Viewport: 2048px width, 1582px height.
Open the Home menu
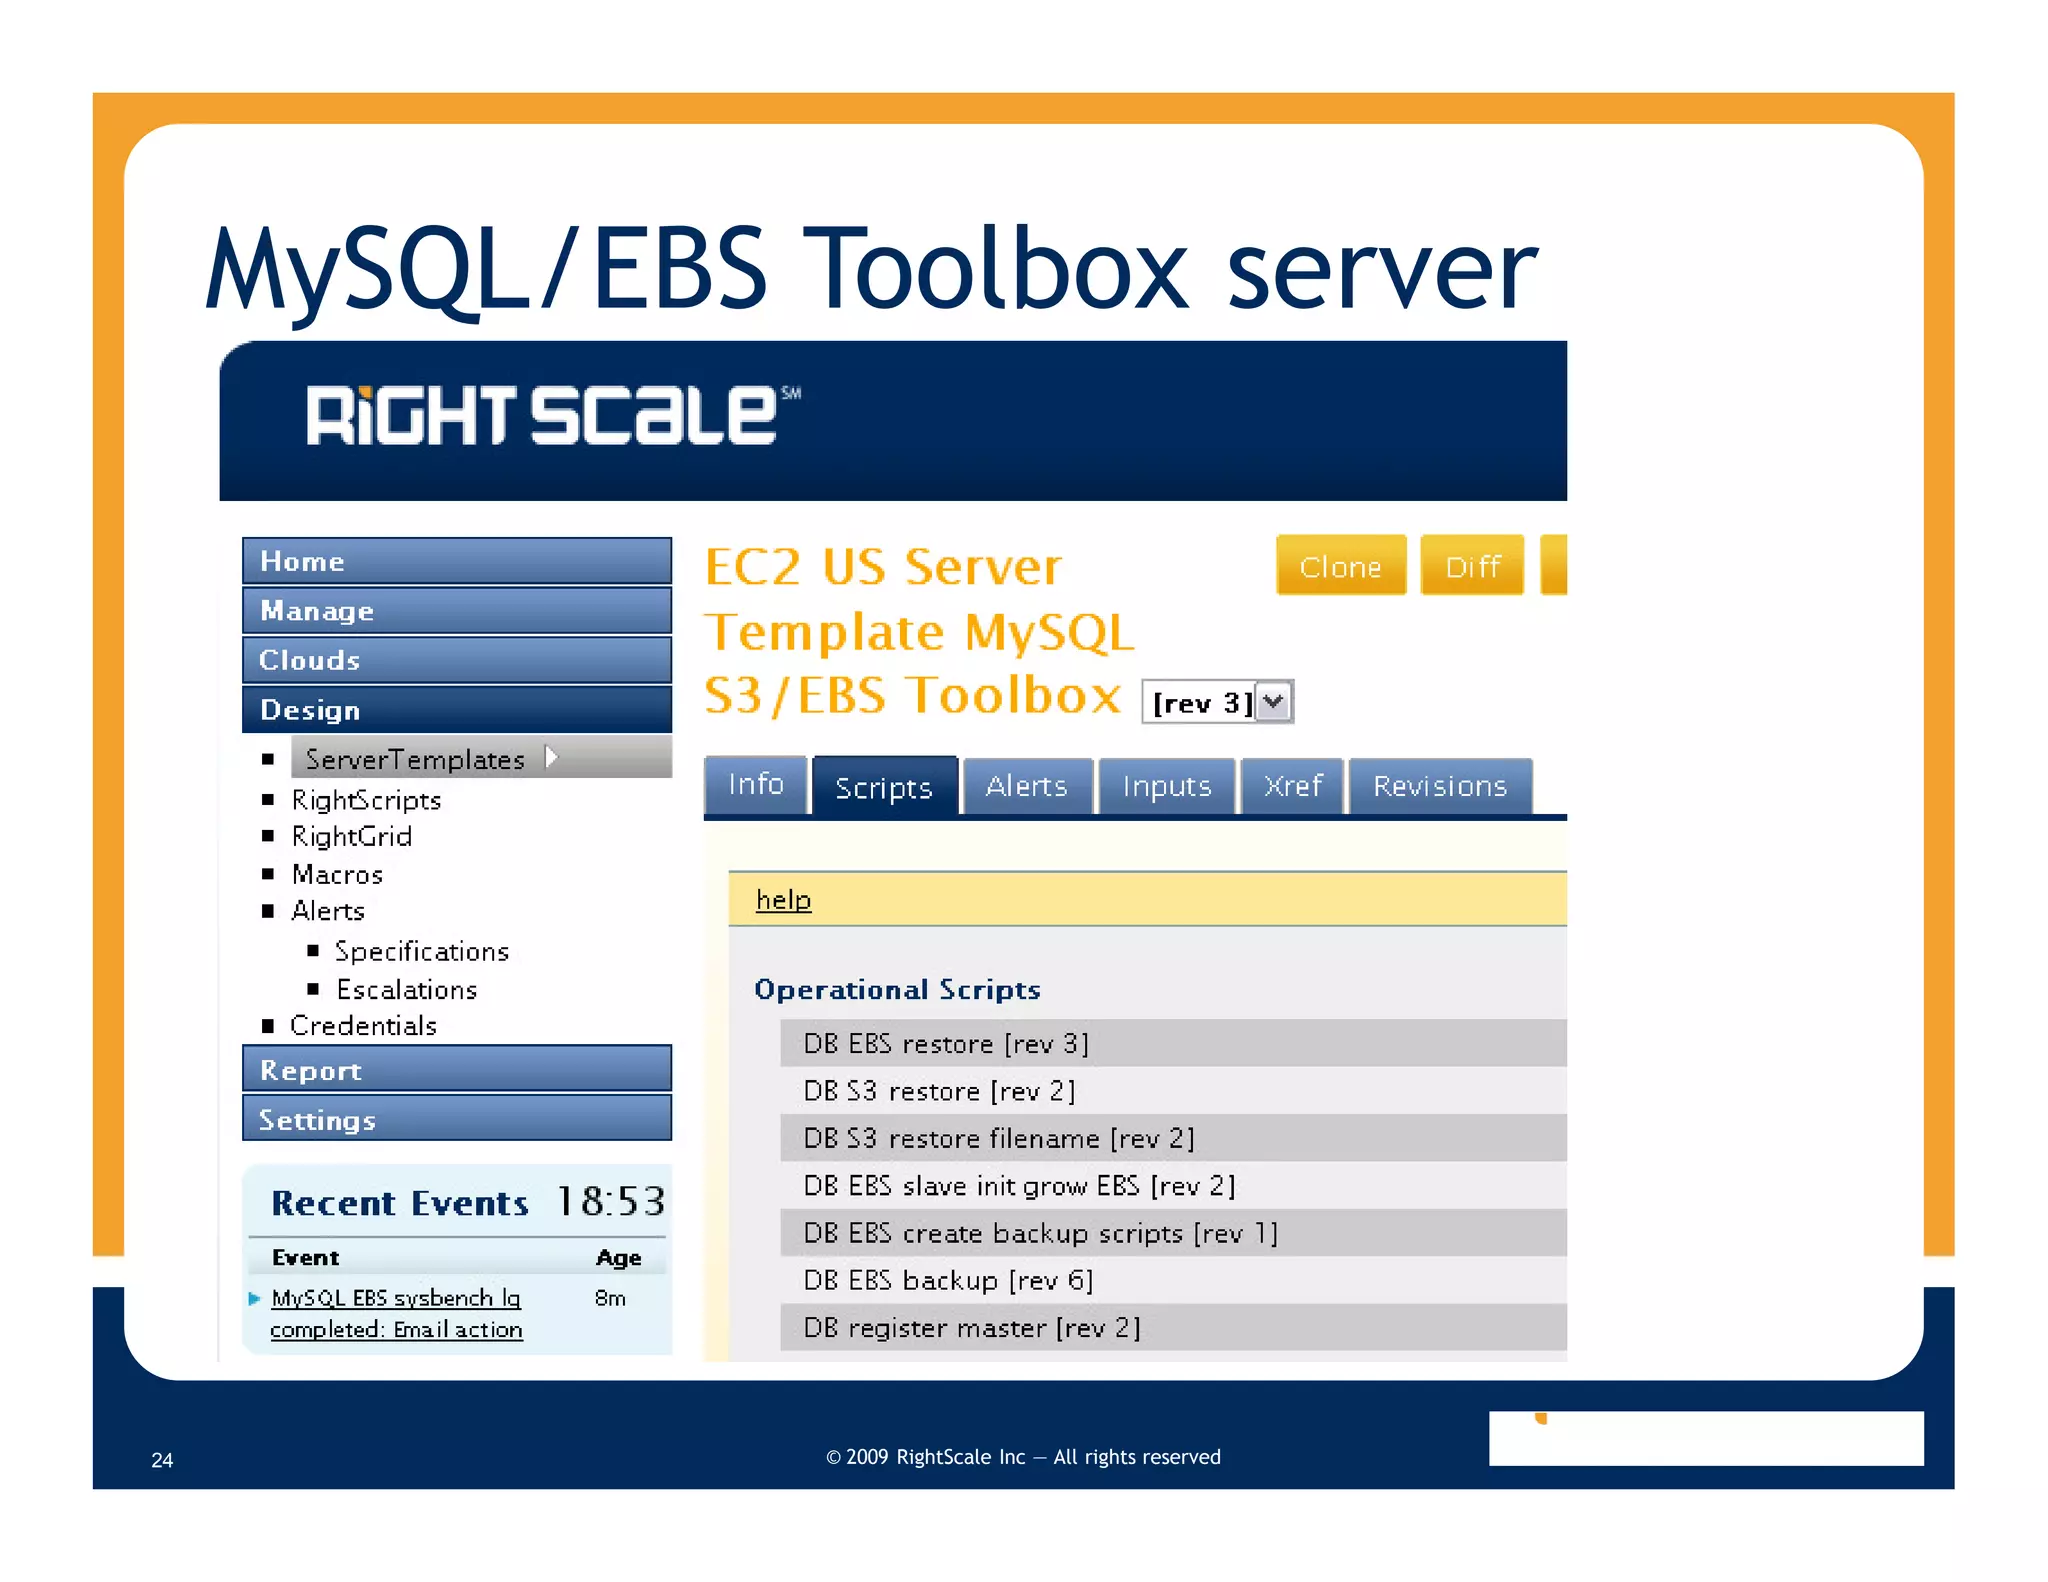pyautogui.click(x=457, y=561)
